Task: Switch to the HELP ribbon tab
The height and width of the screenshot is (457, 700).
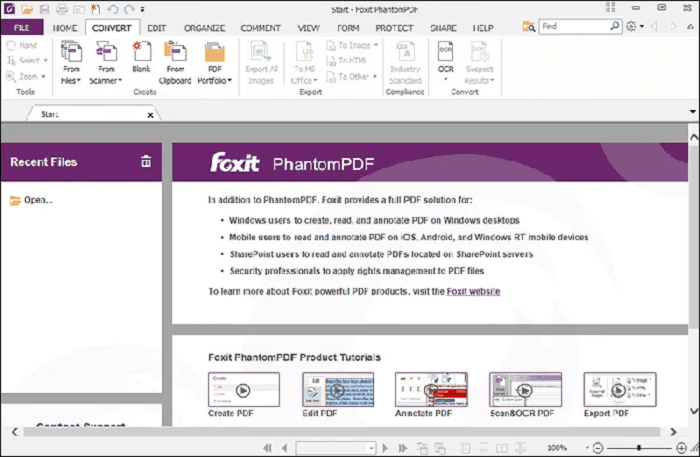Action: (x=483, y=28)
